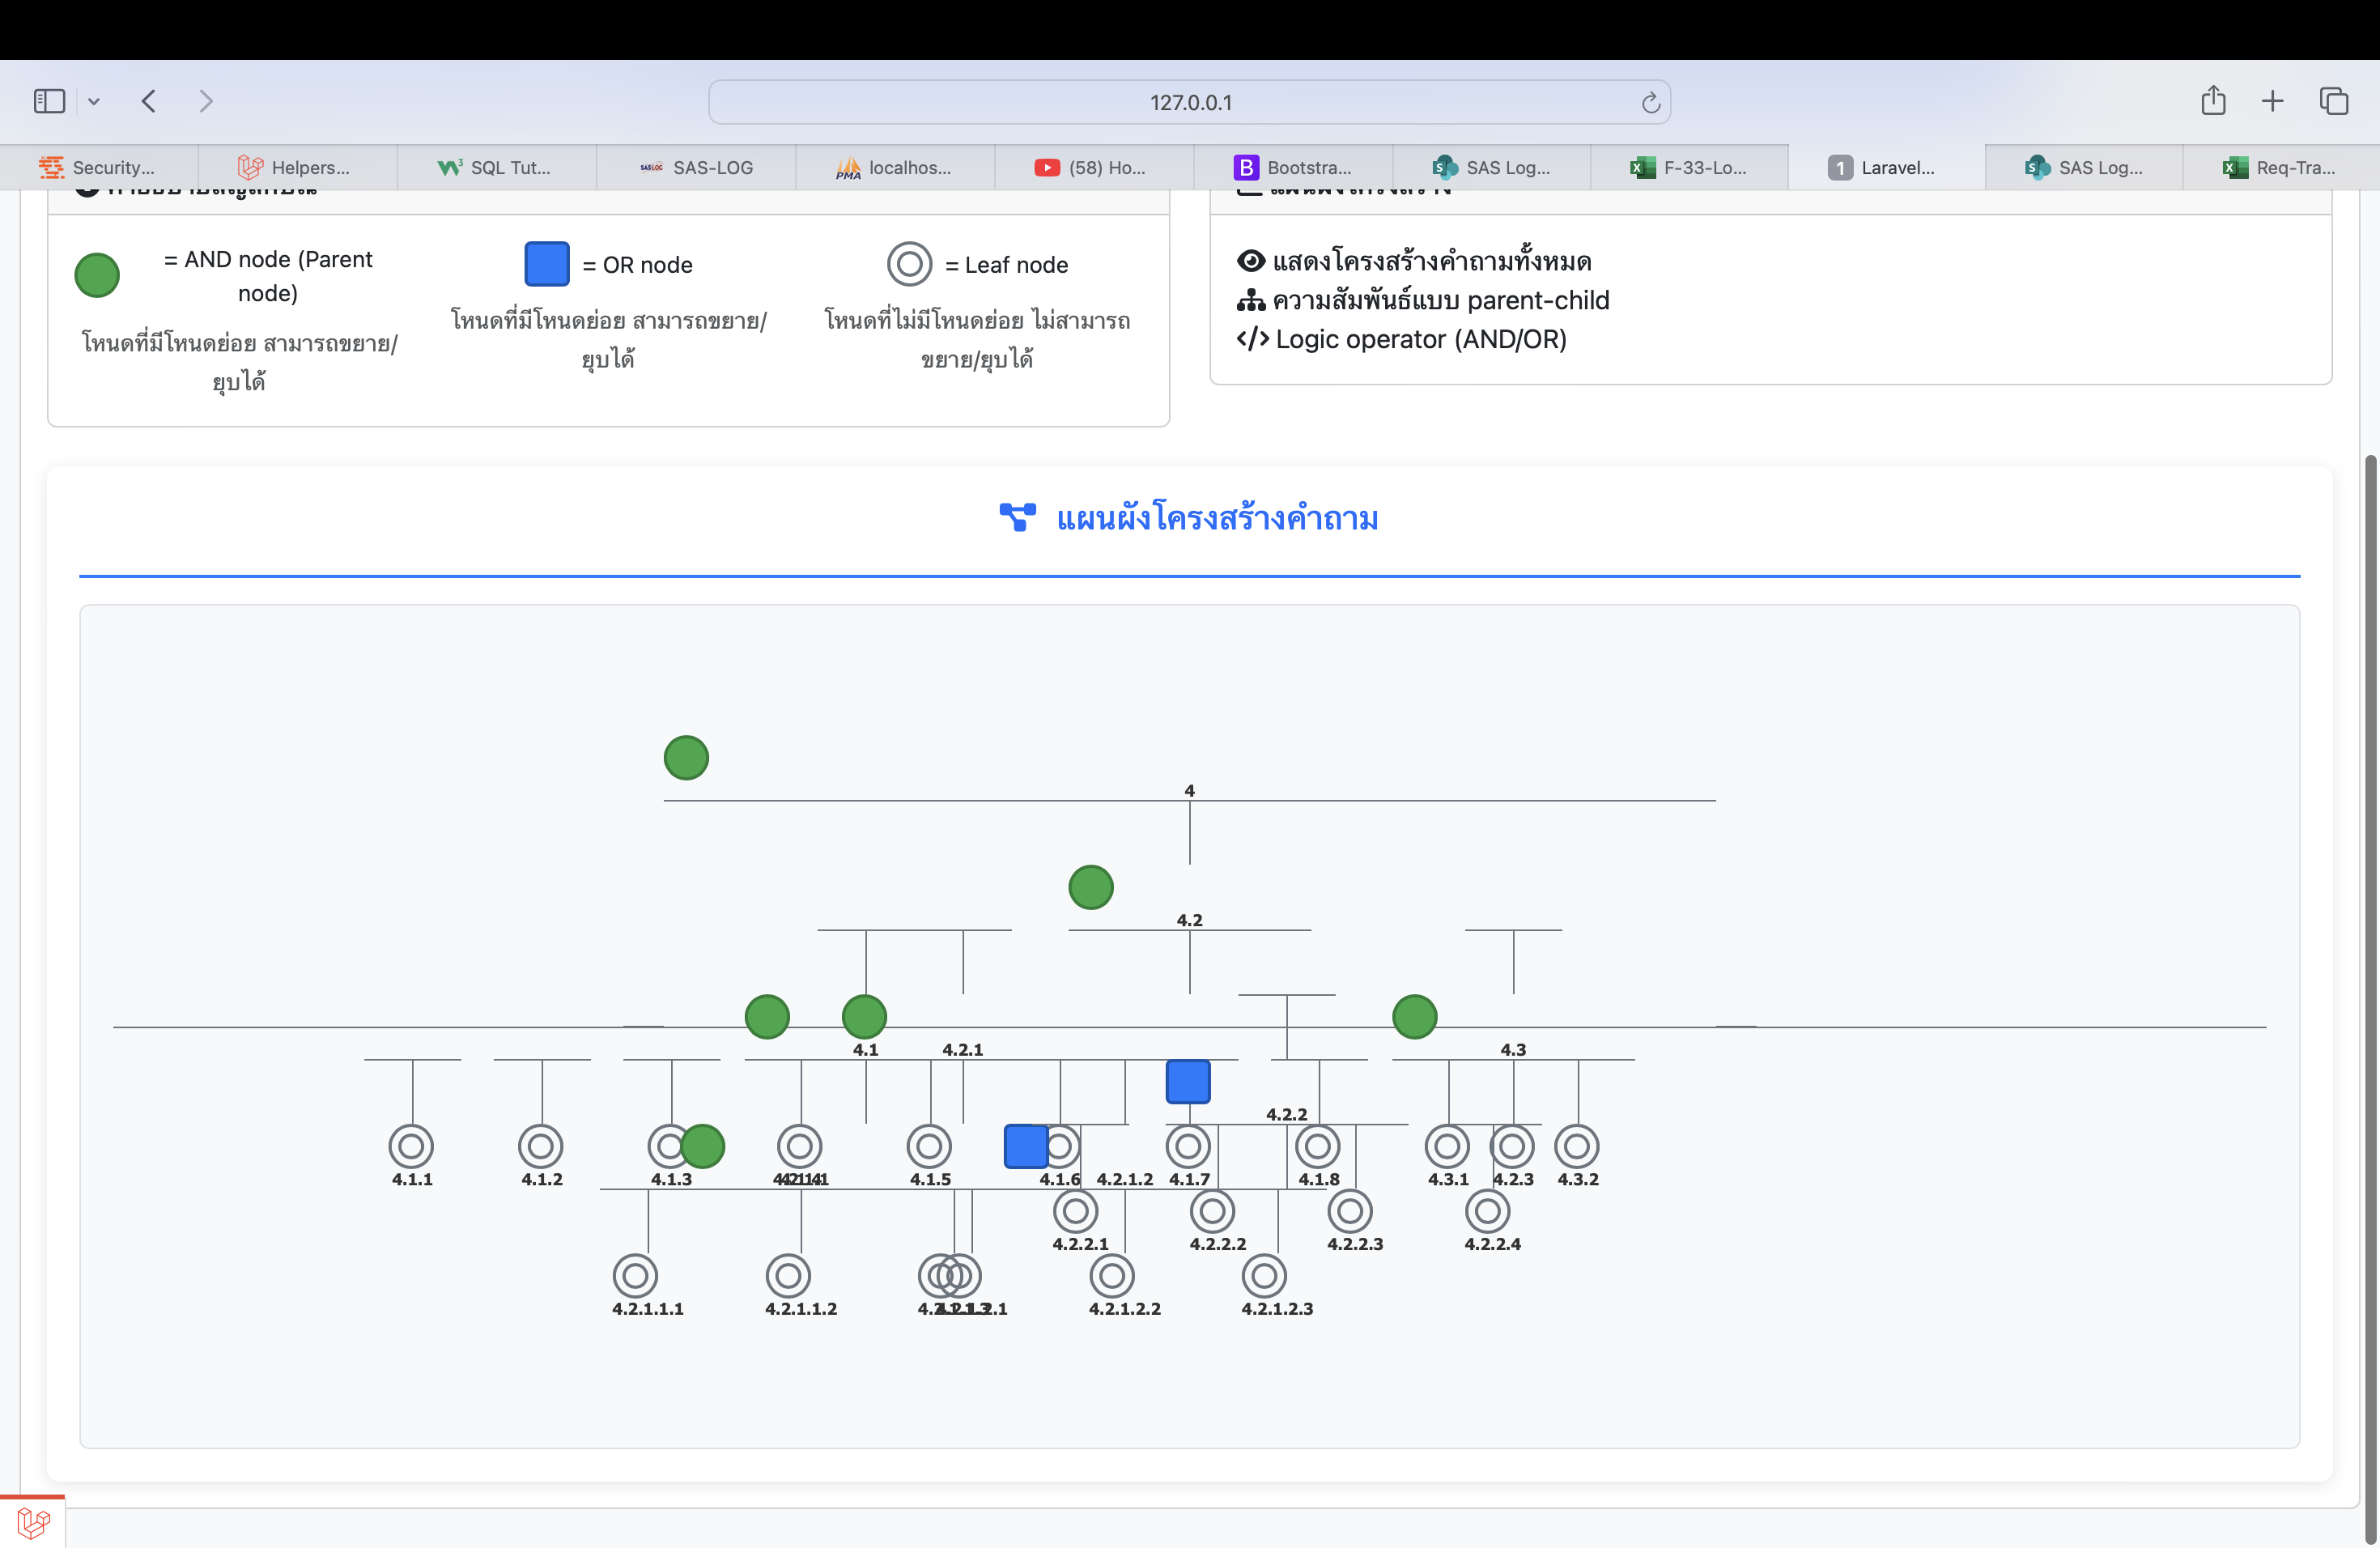The width and height of the screenshot is (2380, 1548).
Task: Click the browser forward arrow
Action: (x=206, y=101)
